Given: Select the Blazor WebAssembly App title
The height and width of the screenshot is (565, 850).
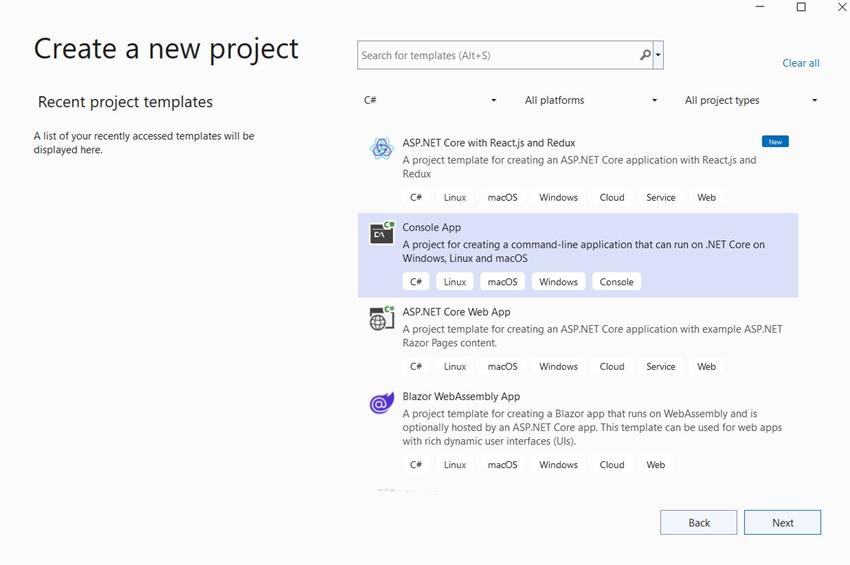Looking at the screenshot, I should (x=461, y=396).
